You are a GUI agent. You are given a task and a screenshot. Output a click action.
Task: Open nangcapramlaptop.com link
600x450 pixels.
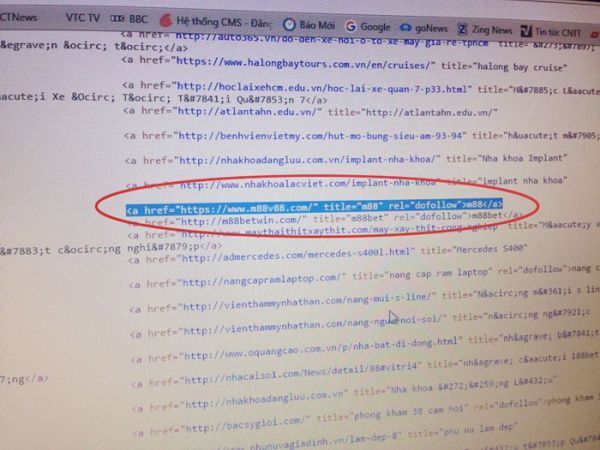(x=262, y=281)
